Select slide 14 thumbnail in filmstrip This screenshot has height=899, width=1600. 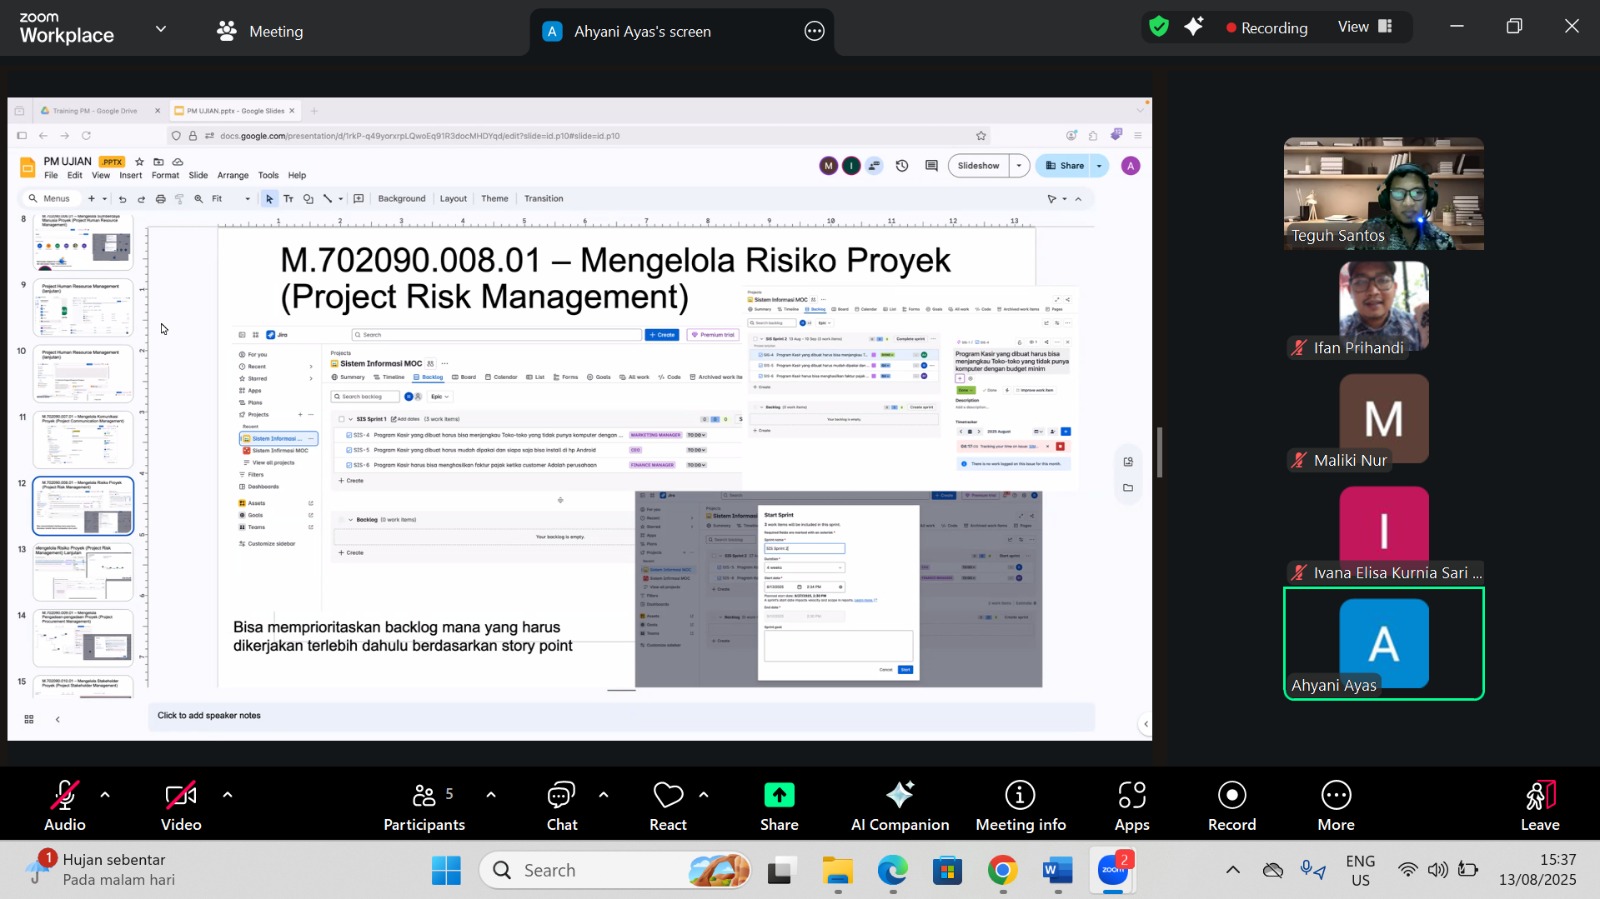83,638
